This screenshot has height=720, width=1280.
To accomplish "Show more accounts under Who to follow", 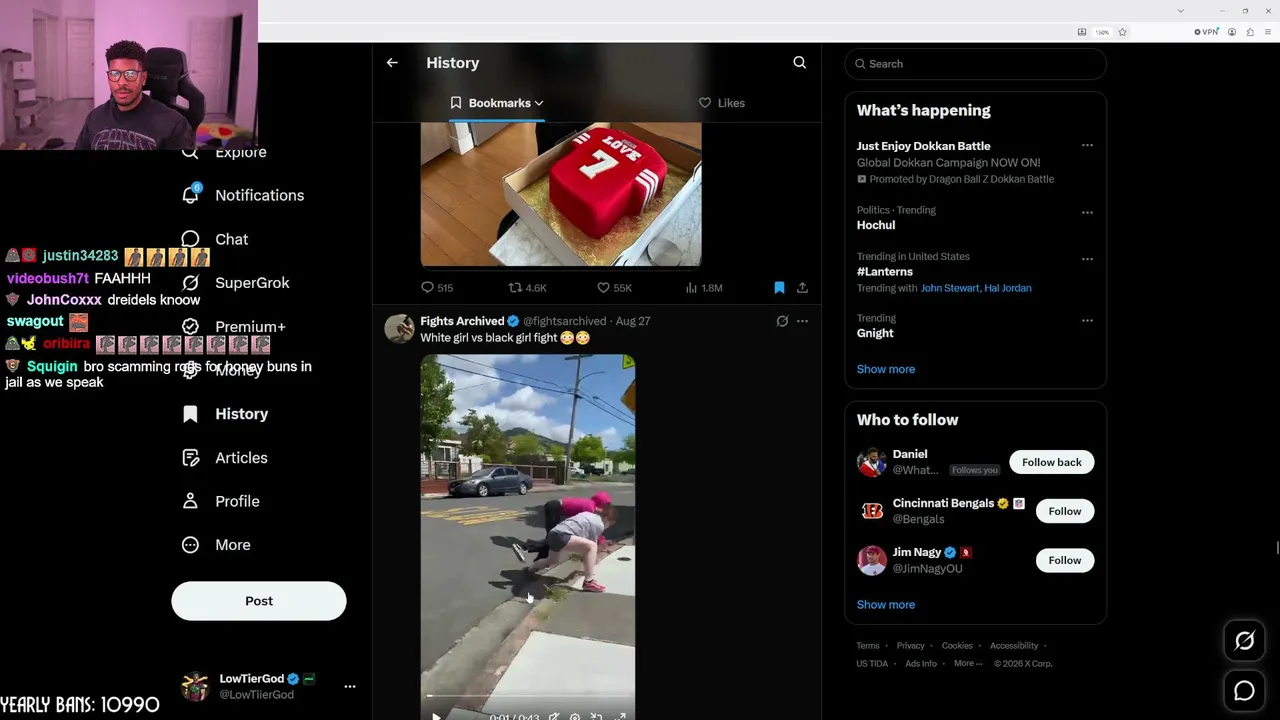I will (x=886, y=605).
